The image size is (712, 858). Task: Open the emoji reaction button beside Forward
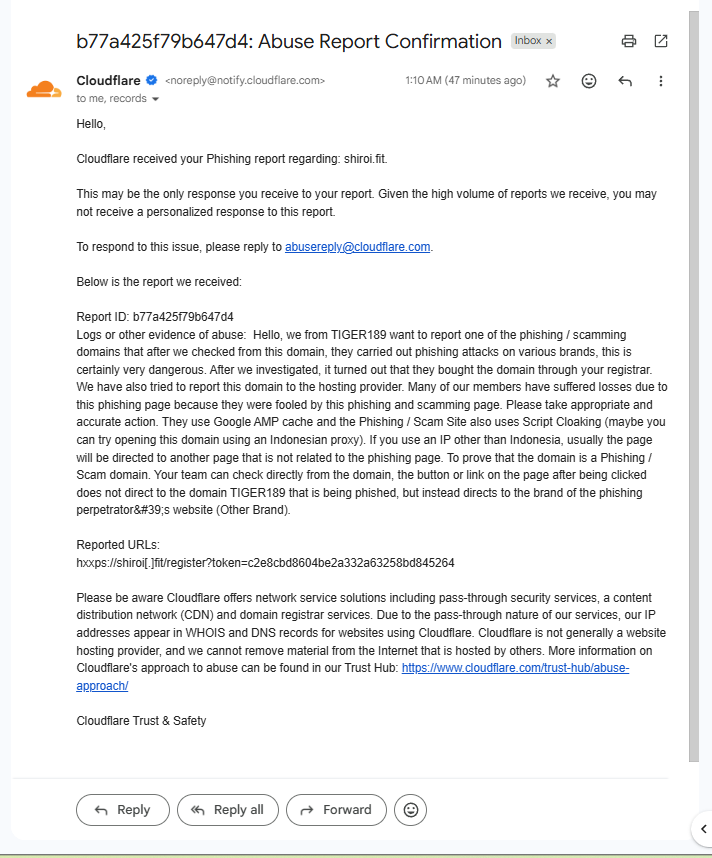click(x=410, y=810)
